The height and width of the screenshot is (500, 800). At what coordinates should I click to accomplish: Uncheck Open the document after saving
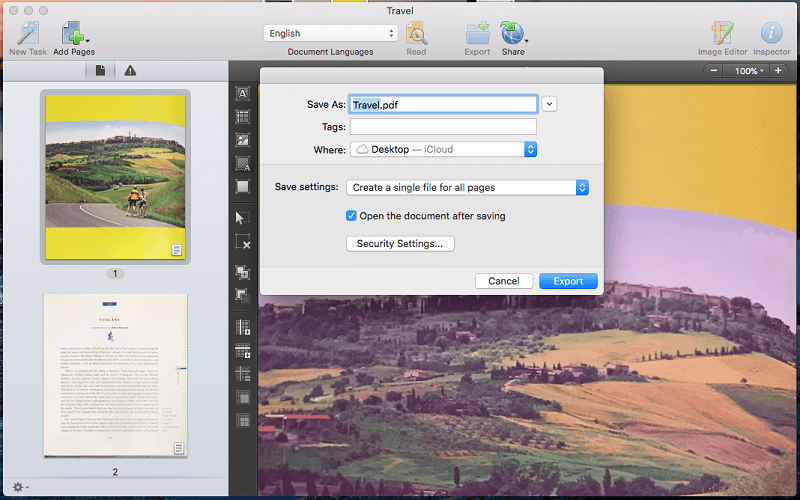(351, 216)
